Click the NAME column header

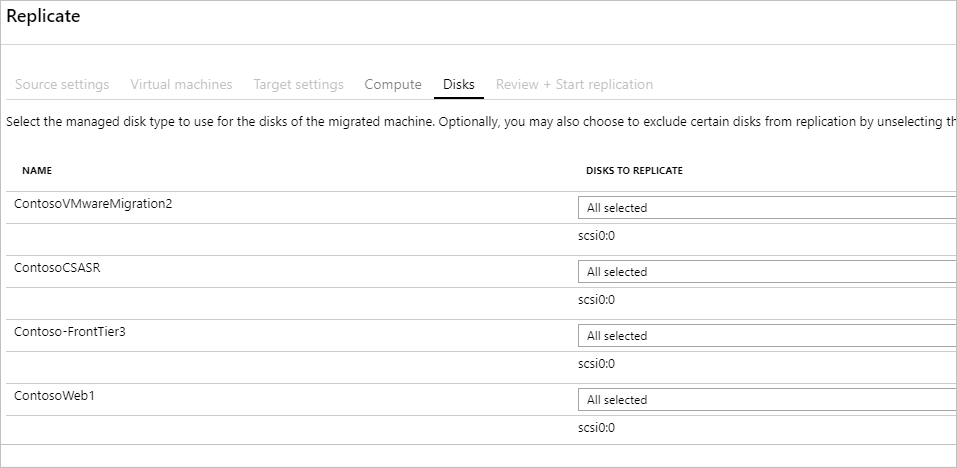(x=37, y=171)
